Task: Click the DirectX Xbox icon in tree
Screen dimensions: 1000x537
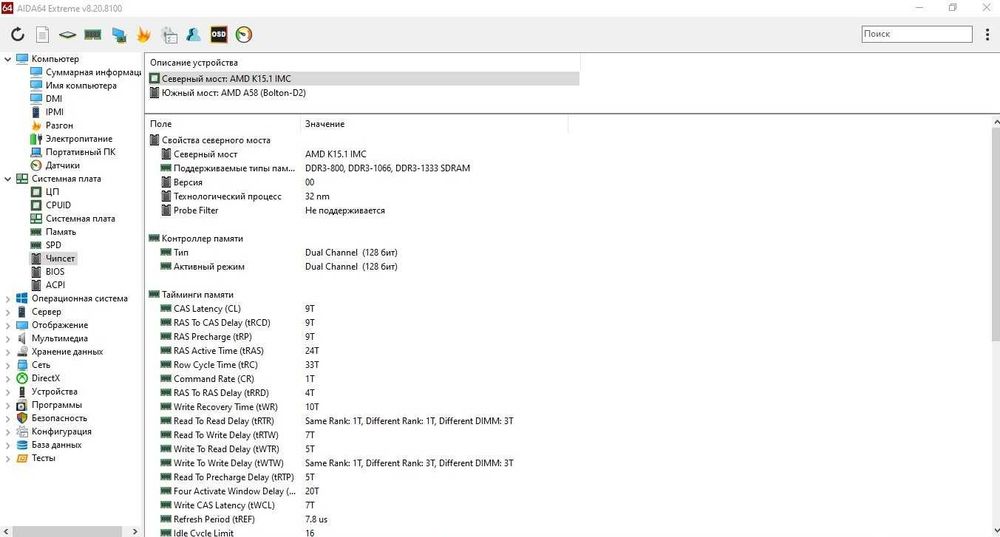Action: point(22,378)
